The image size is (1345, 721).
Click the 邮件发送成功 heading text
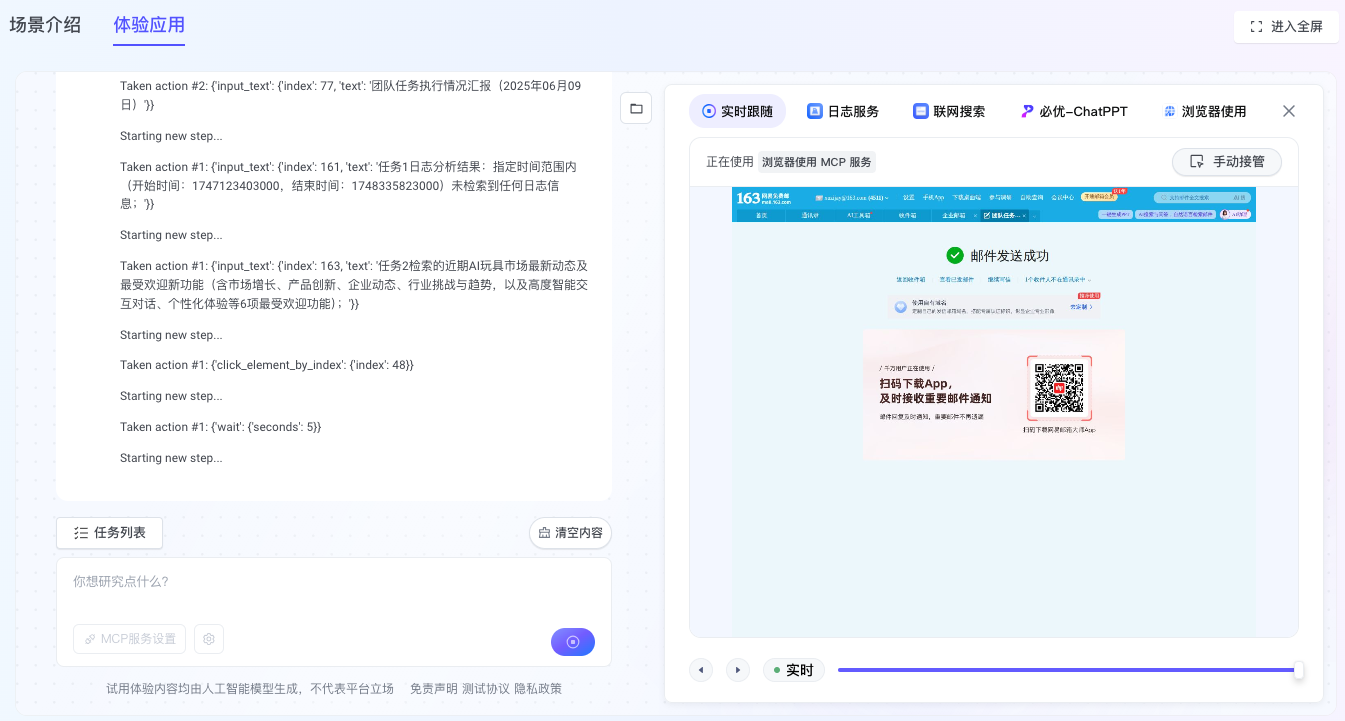[1010, 256]
